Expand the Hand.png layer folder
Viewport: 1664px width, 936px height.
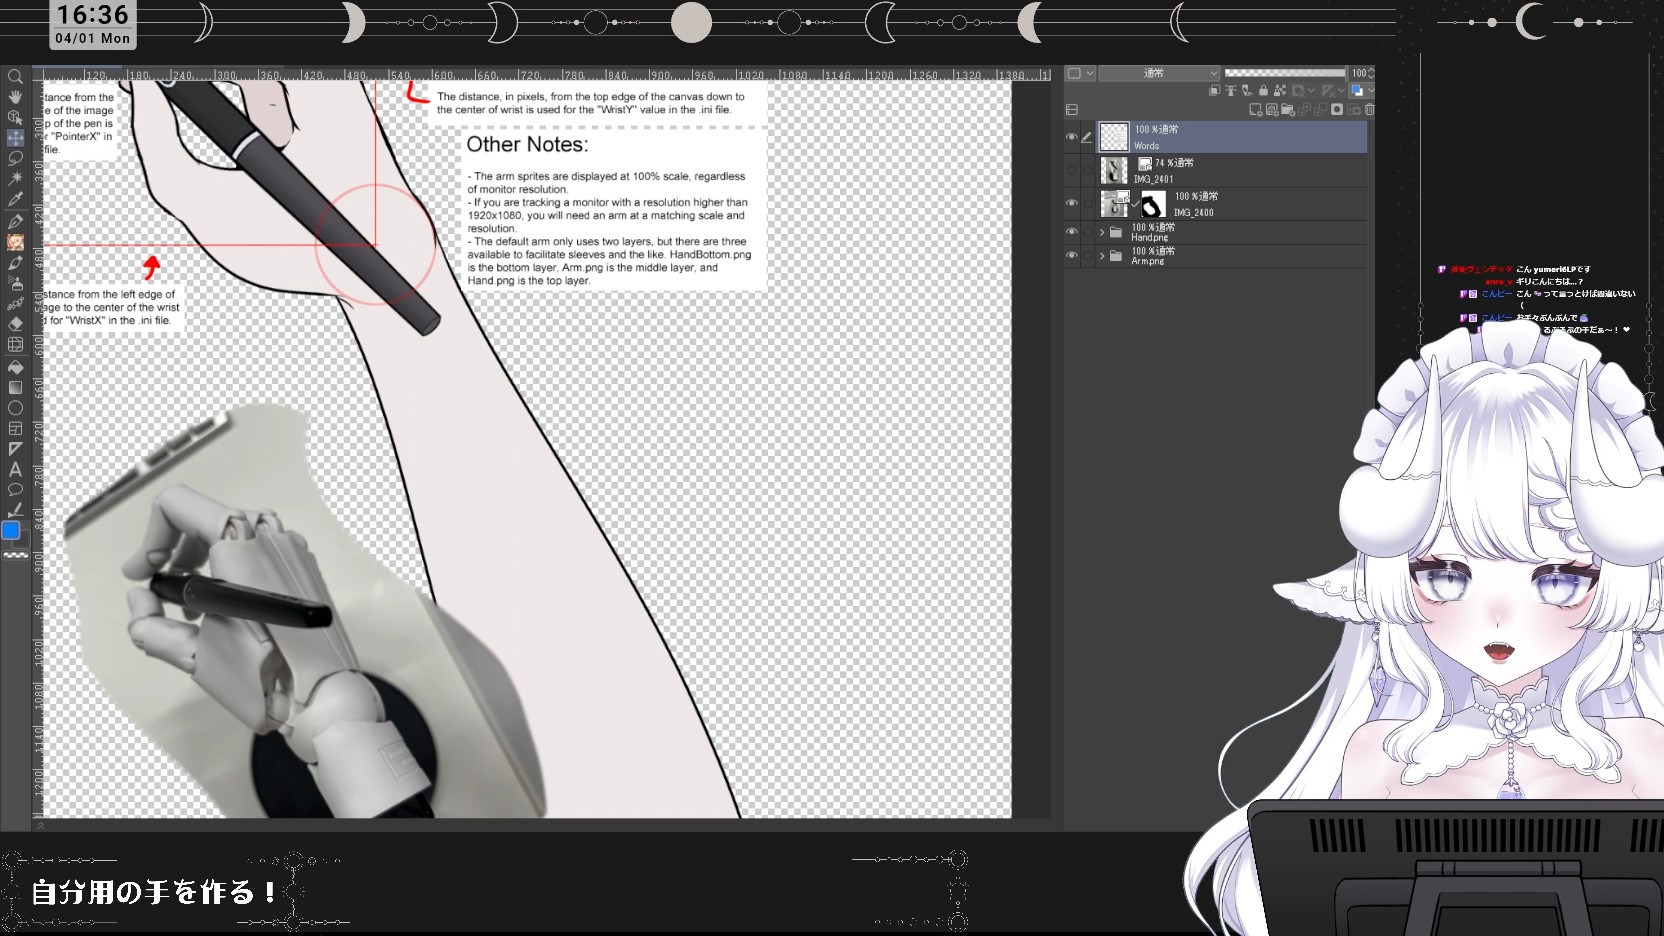point(1102,232)
